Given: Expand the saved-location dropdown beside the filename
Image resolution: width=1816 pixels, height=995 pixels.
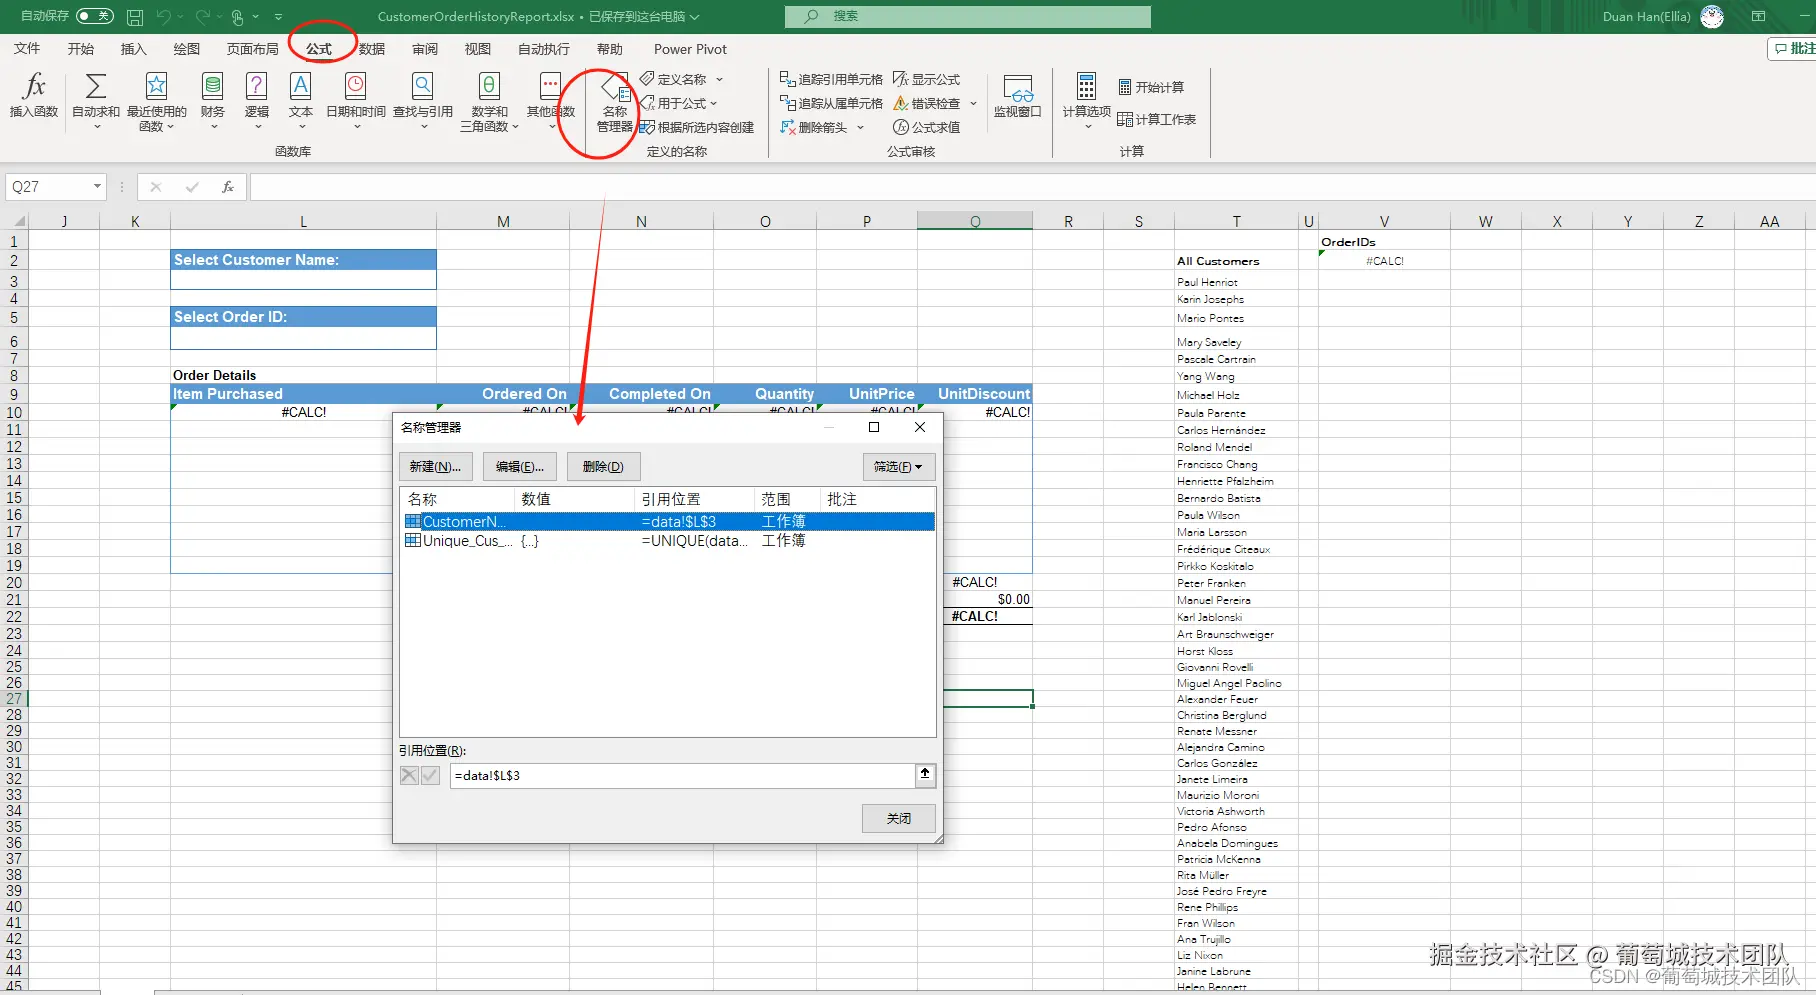Looking at the screenshot, I should tap(694, 17).
